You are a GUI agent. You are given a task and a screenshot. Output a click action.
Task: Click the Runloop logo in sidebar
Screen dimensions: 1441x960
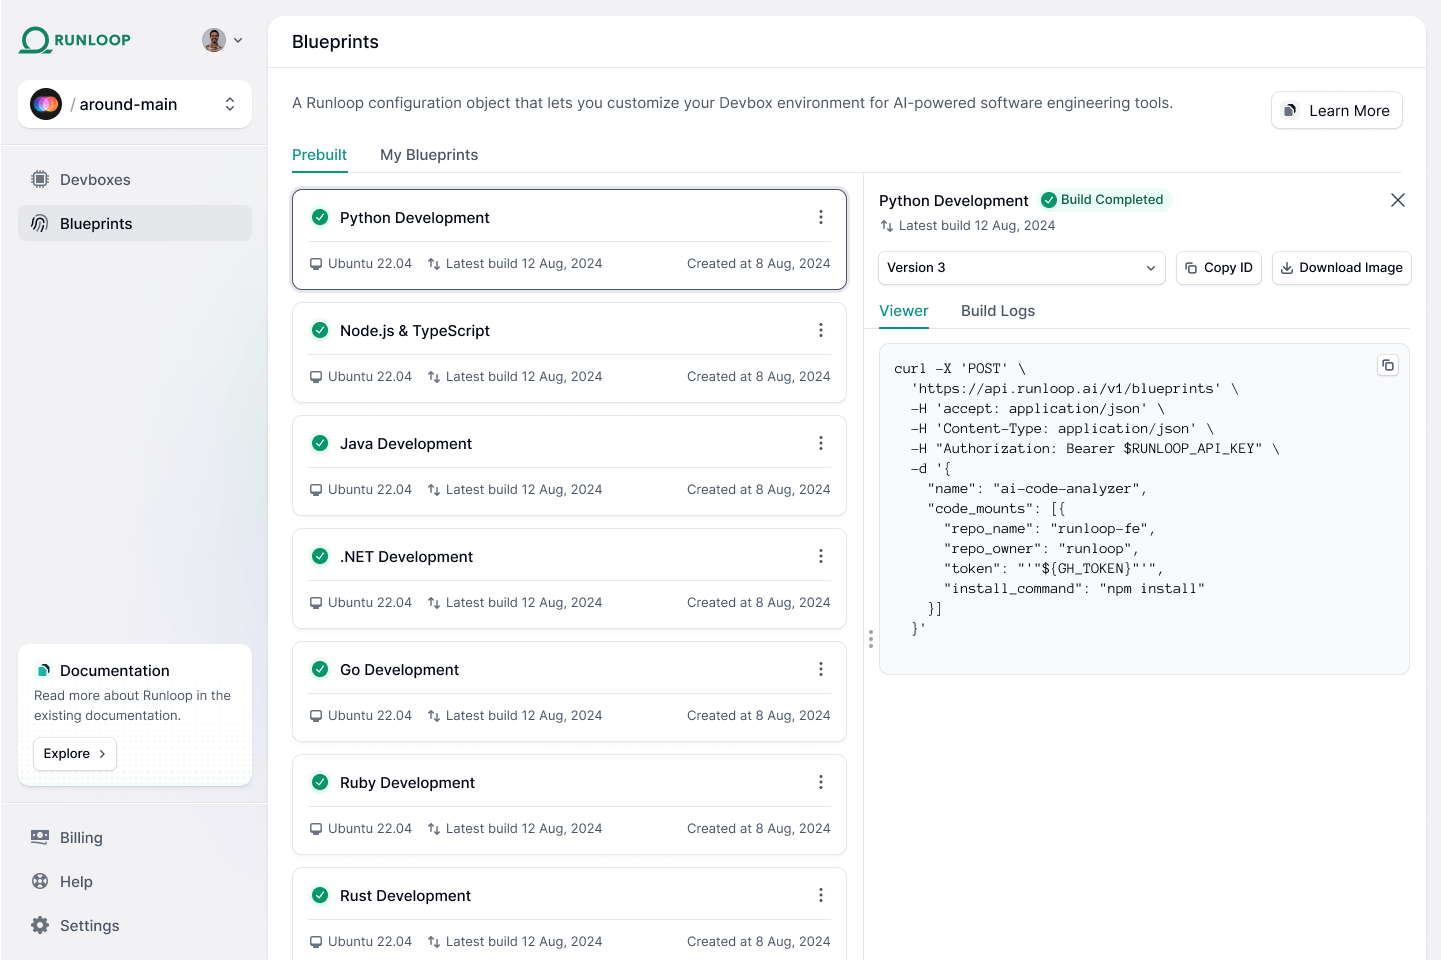tap(76, 40)
